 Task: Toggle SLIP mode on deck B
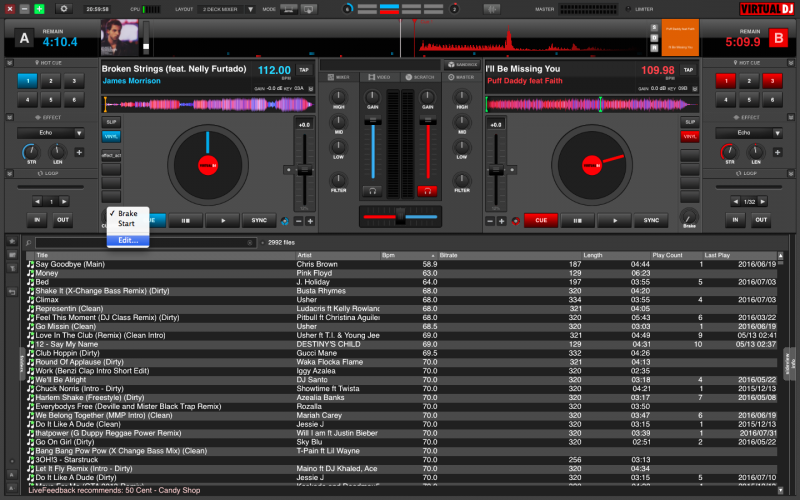coord(690,122)
